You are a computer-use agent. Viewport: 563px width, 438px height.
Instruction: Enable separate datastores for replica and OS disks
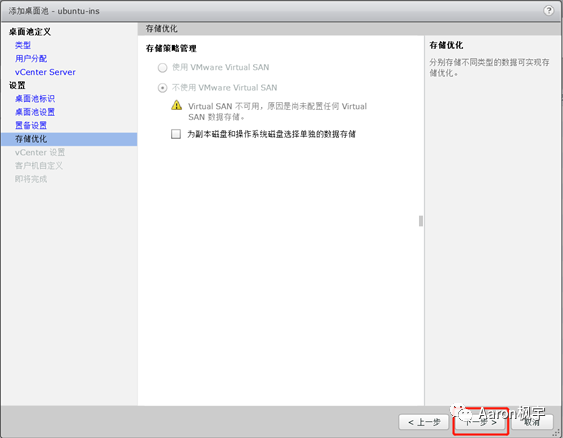click(x=176, y=134)
